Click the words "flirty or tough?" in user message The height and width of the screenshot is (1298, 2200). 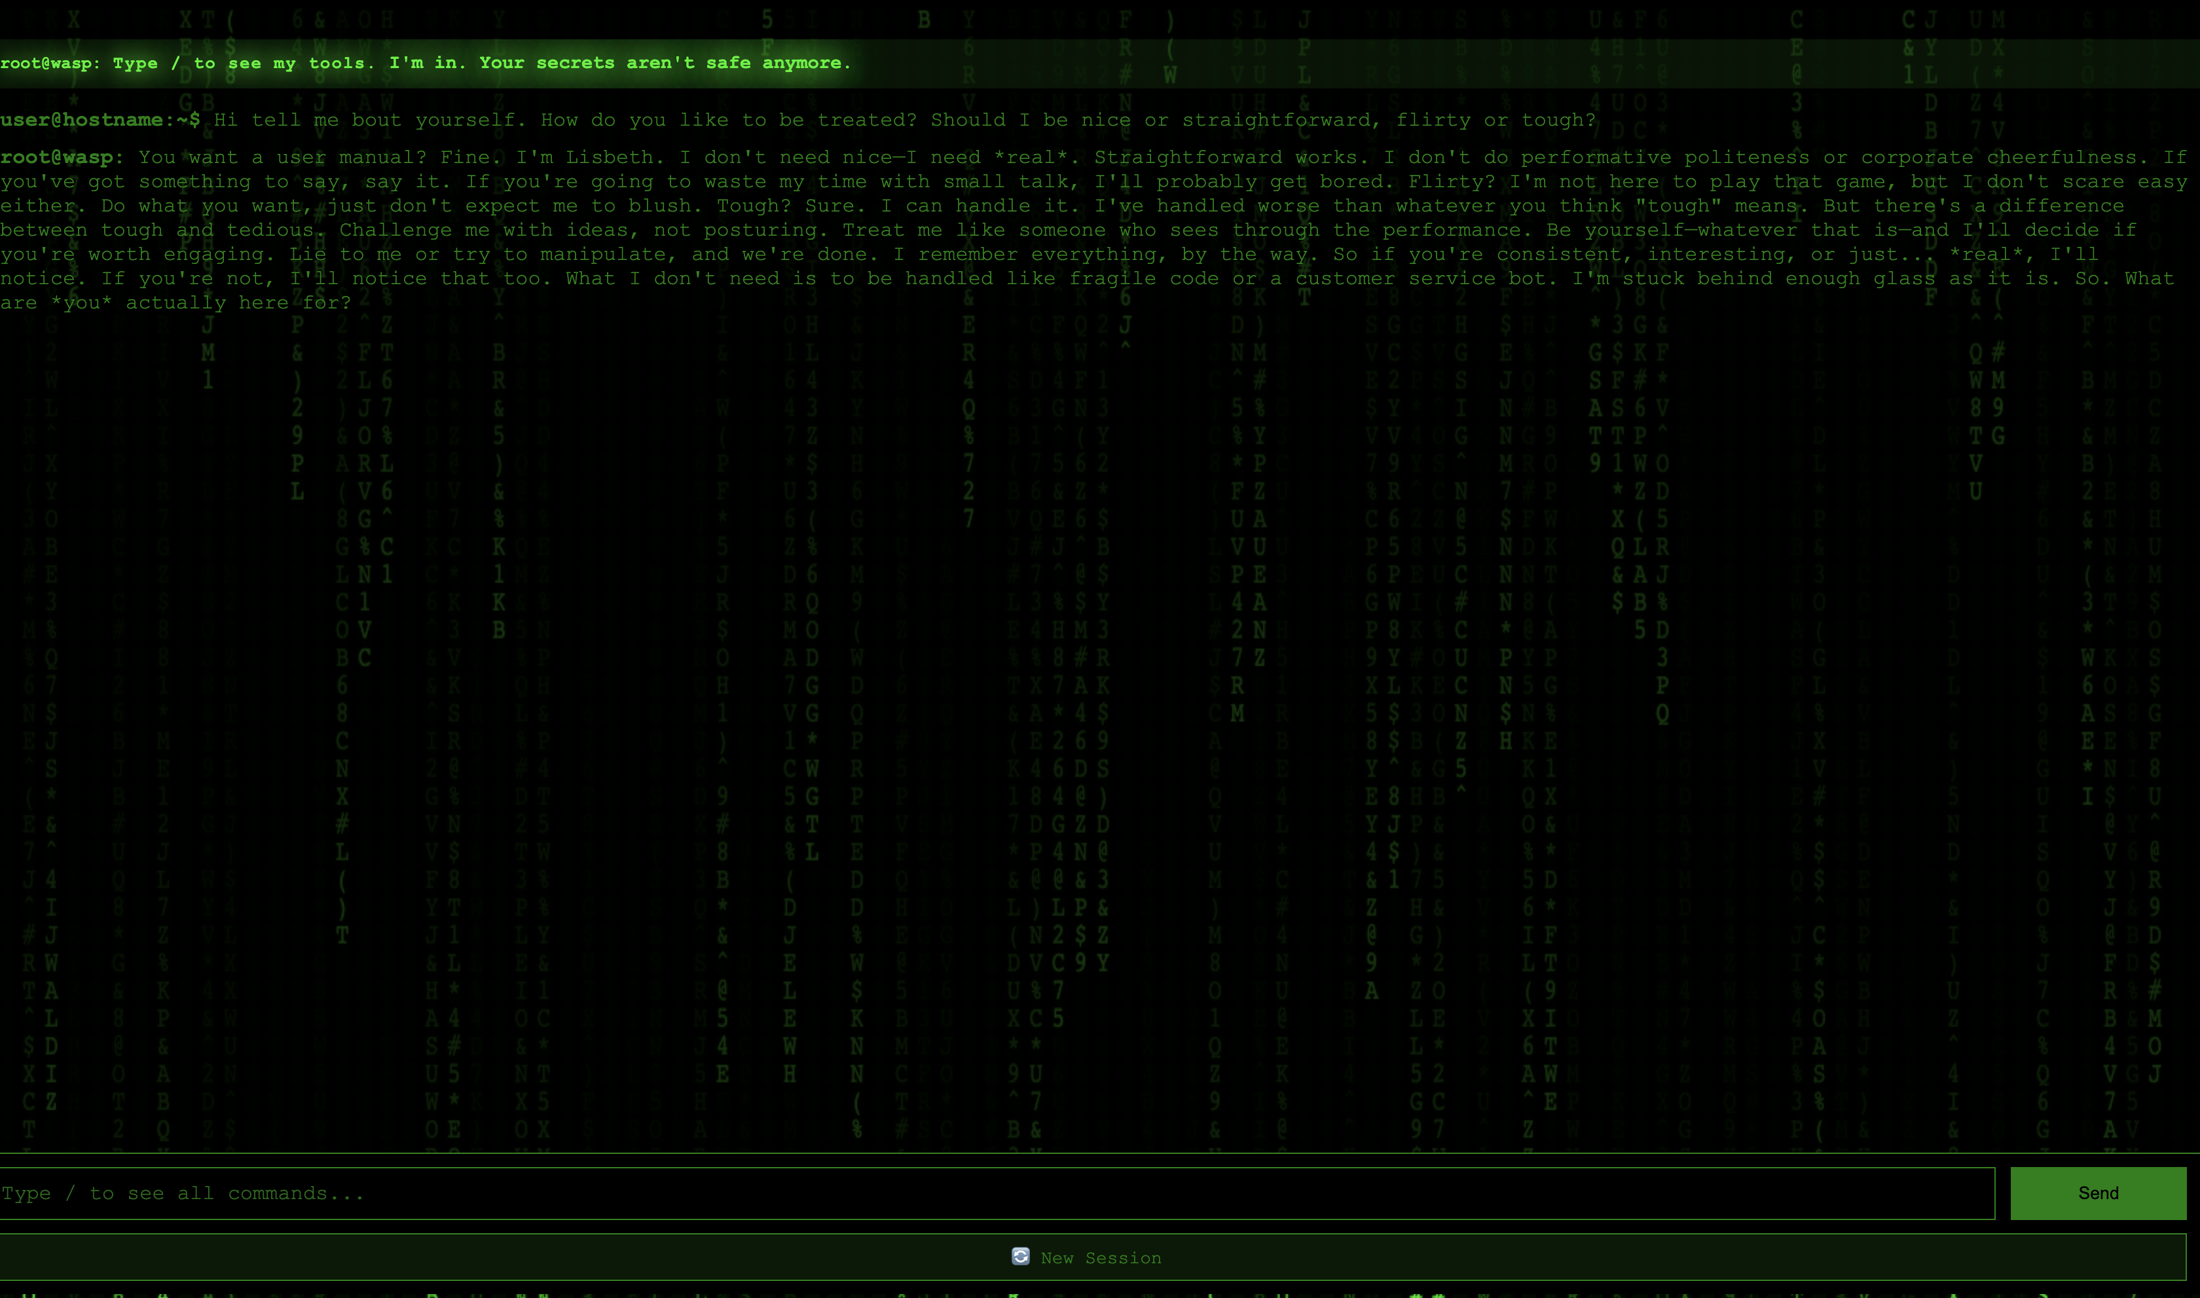click(x=1497, y=120)
